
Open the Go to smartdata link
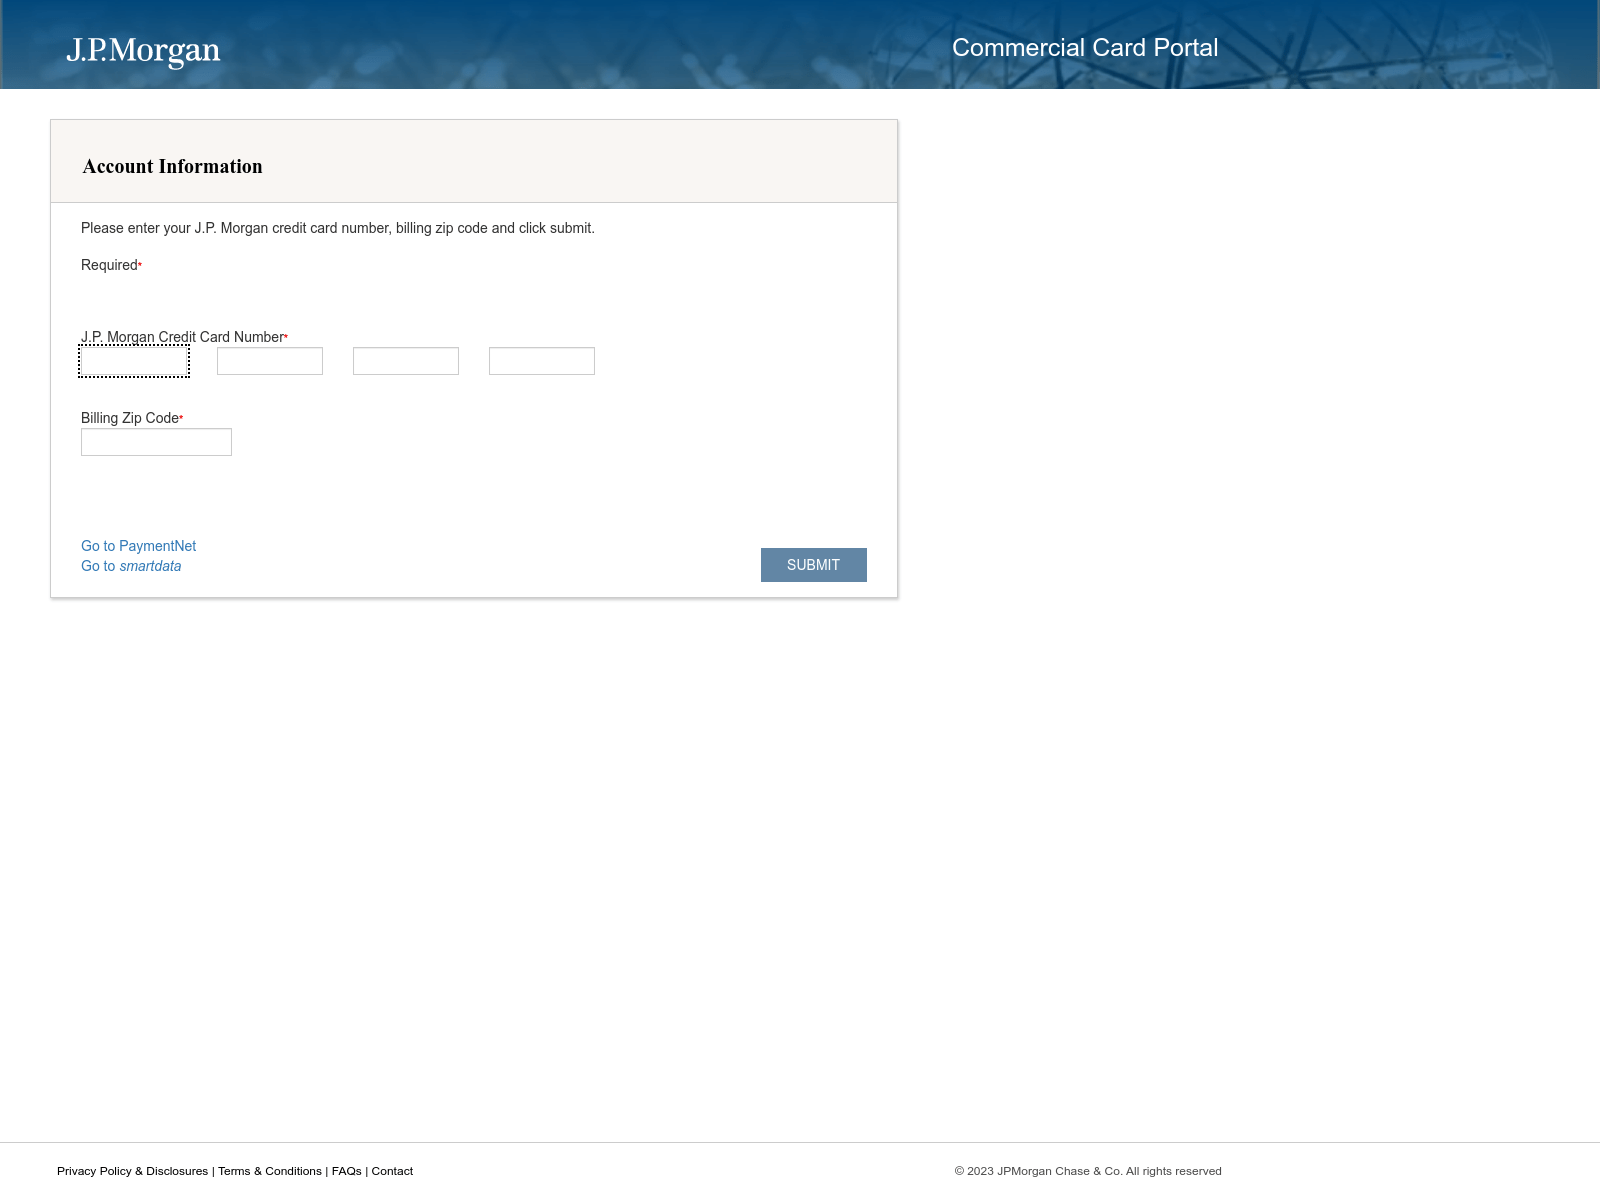pyautogui.click(x=131, y=566)
